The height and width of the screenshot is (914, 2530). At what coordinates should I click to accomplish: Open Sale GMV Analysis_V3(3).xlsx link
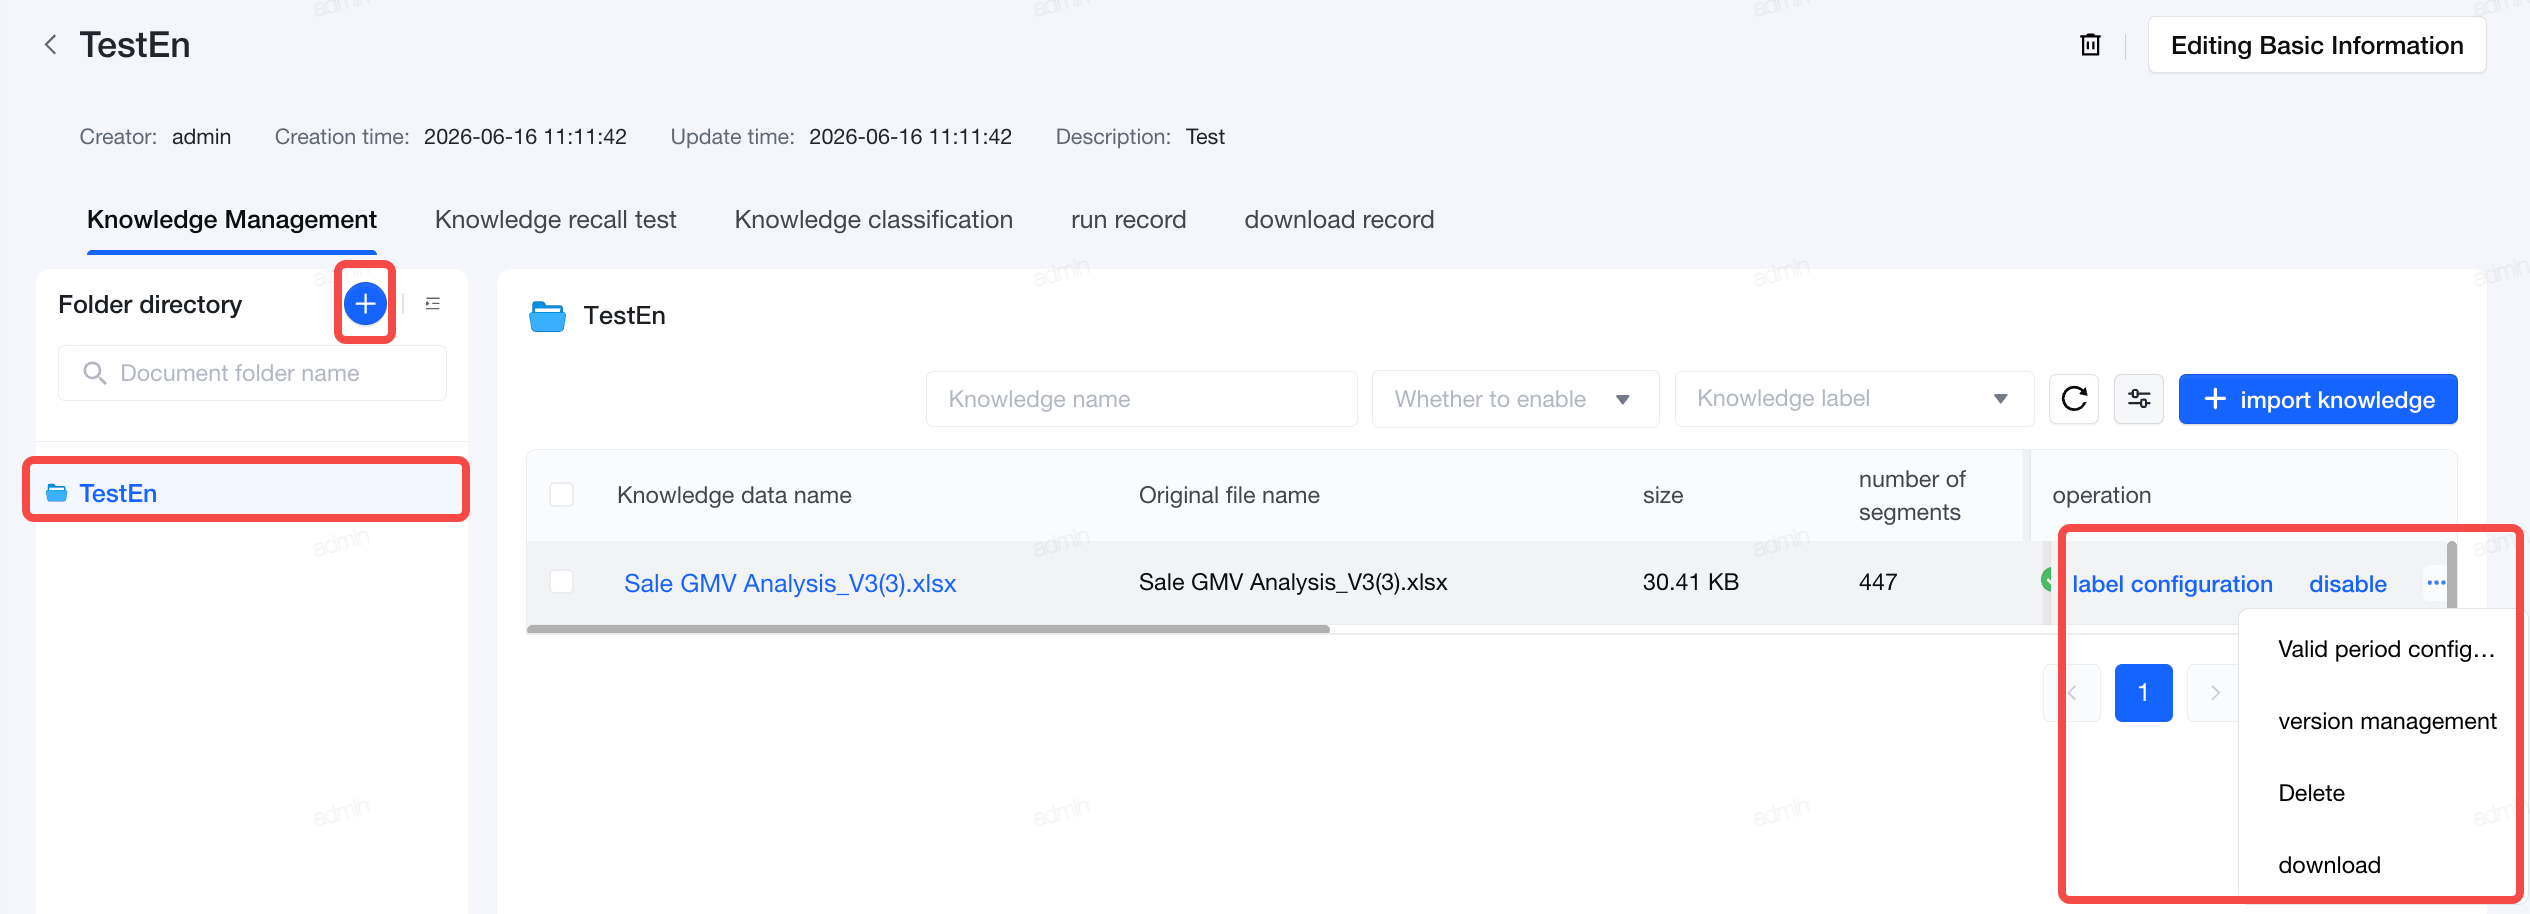coord(790,583)
